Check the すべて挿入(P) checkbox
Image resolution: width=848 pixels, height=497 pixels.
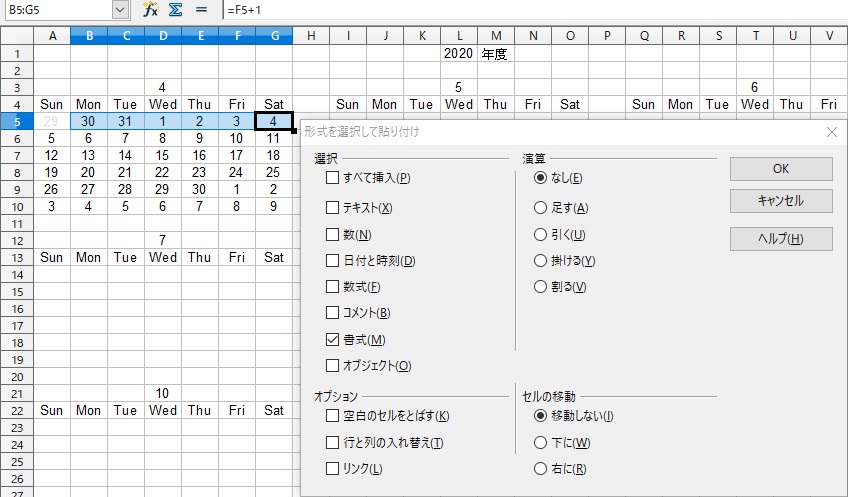point(332,177)
